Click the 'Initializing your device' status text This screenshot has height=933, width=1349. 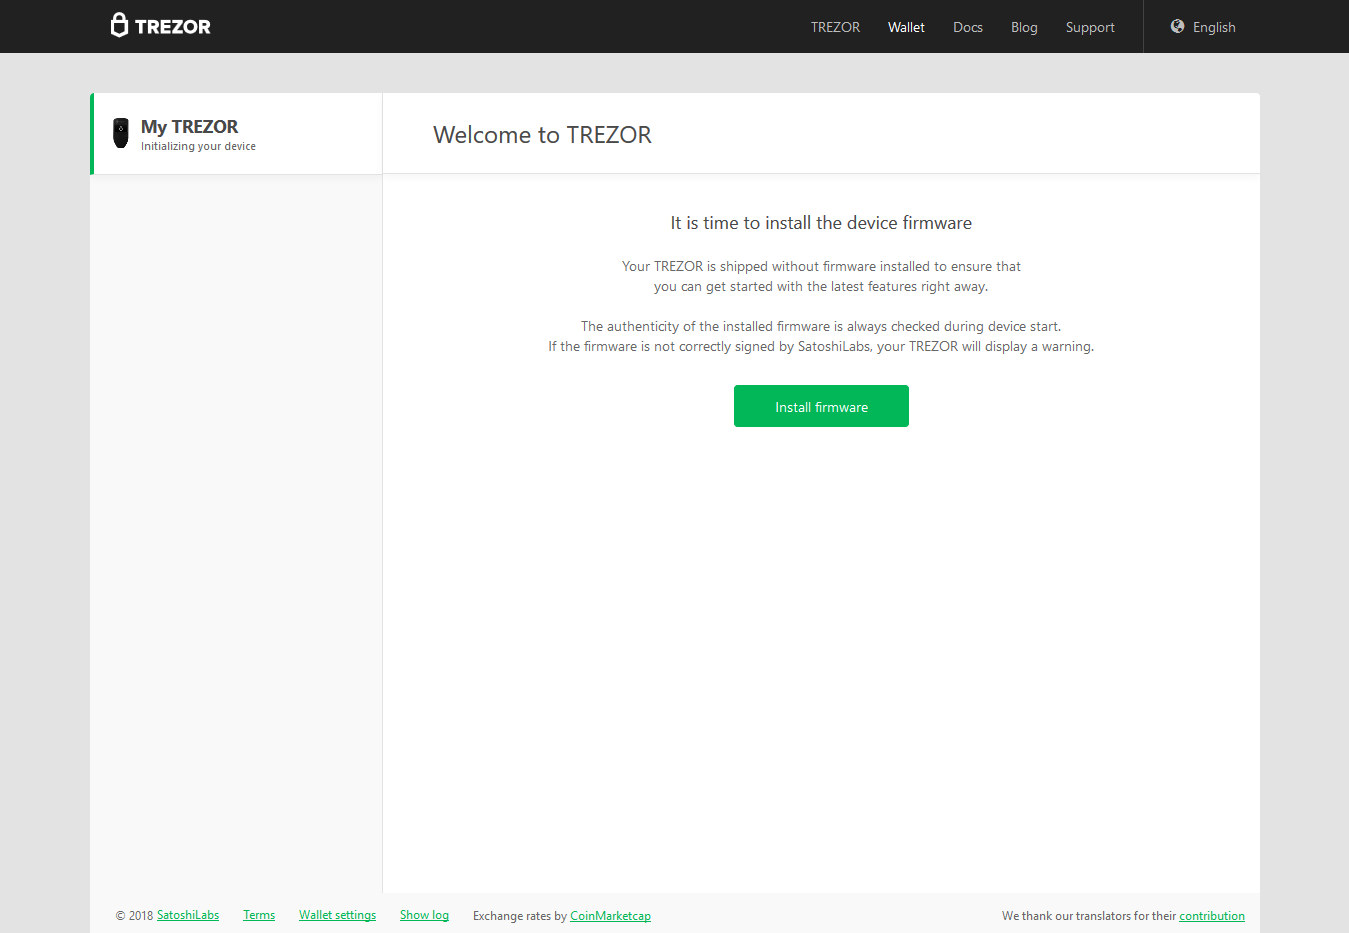pyautogui.click(x=198, y=147)
